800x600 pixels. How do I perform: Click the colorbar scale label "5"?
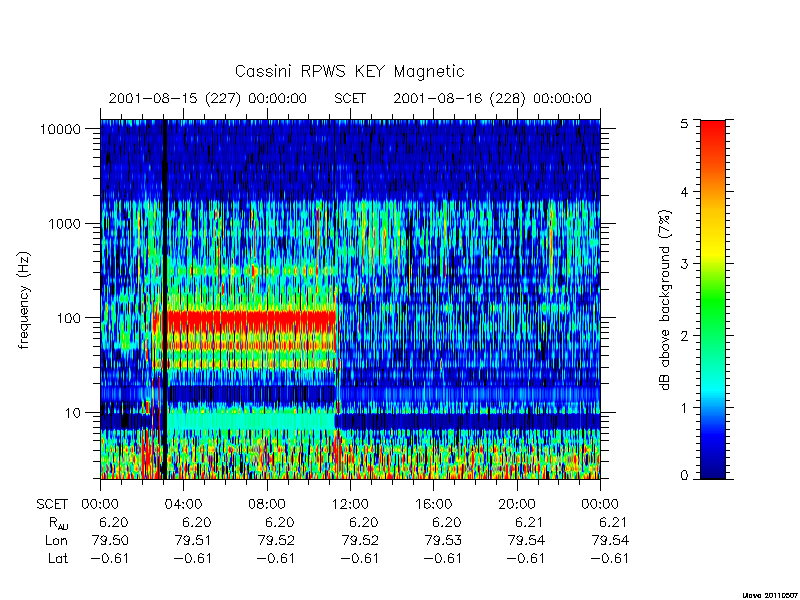(684, 123)
